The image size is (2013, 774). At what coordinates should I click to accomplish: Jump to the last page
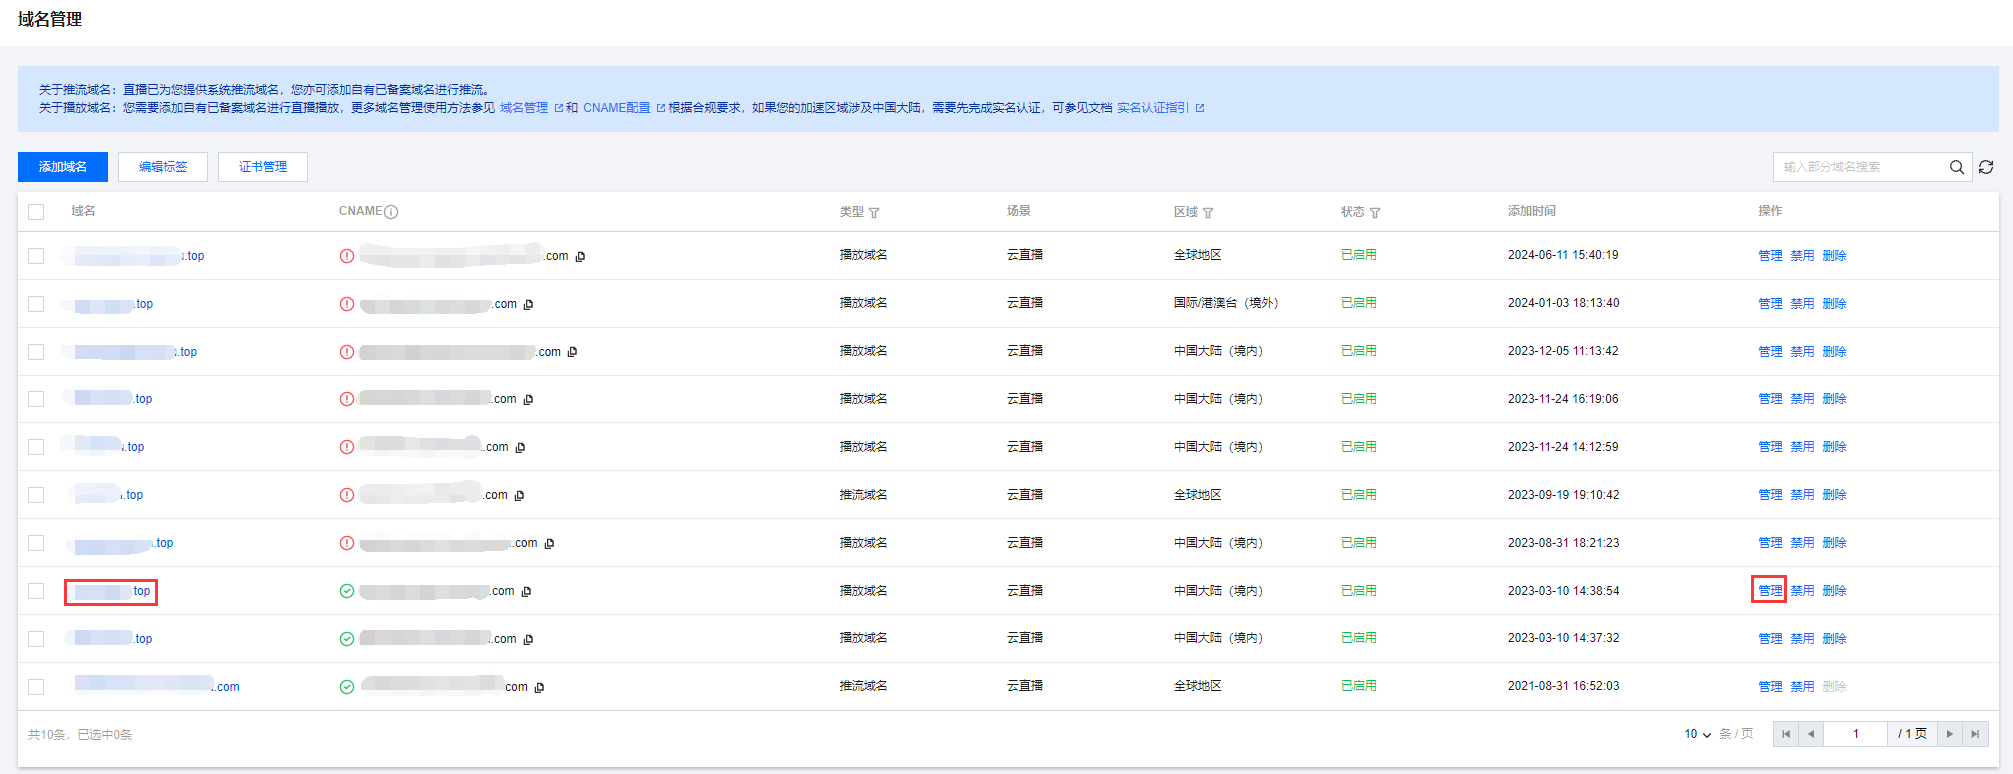(x=1975, y=734)
